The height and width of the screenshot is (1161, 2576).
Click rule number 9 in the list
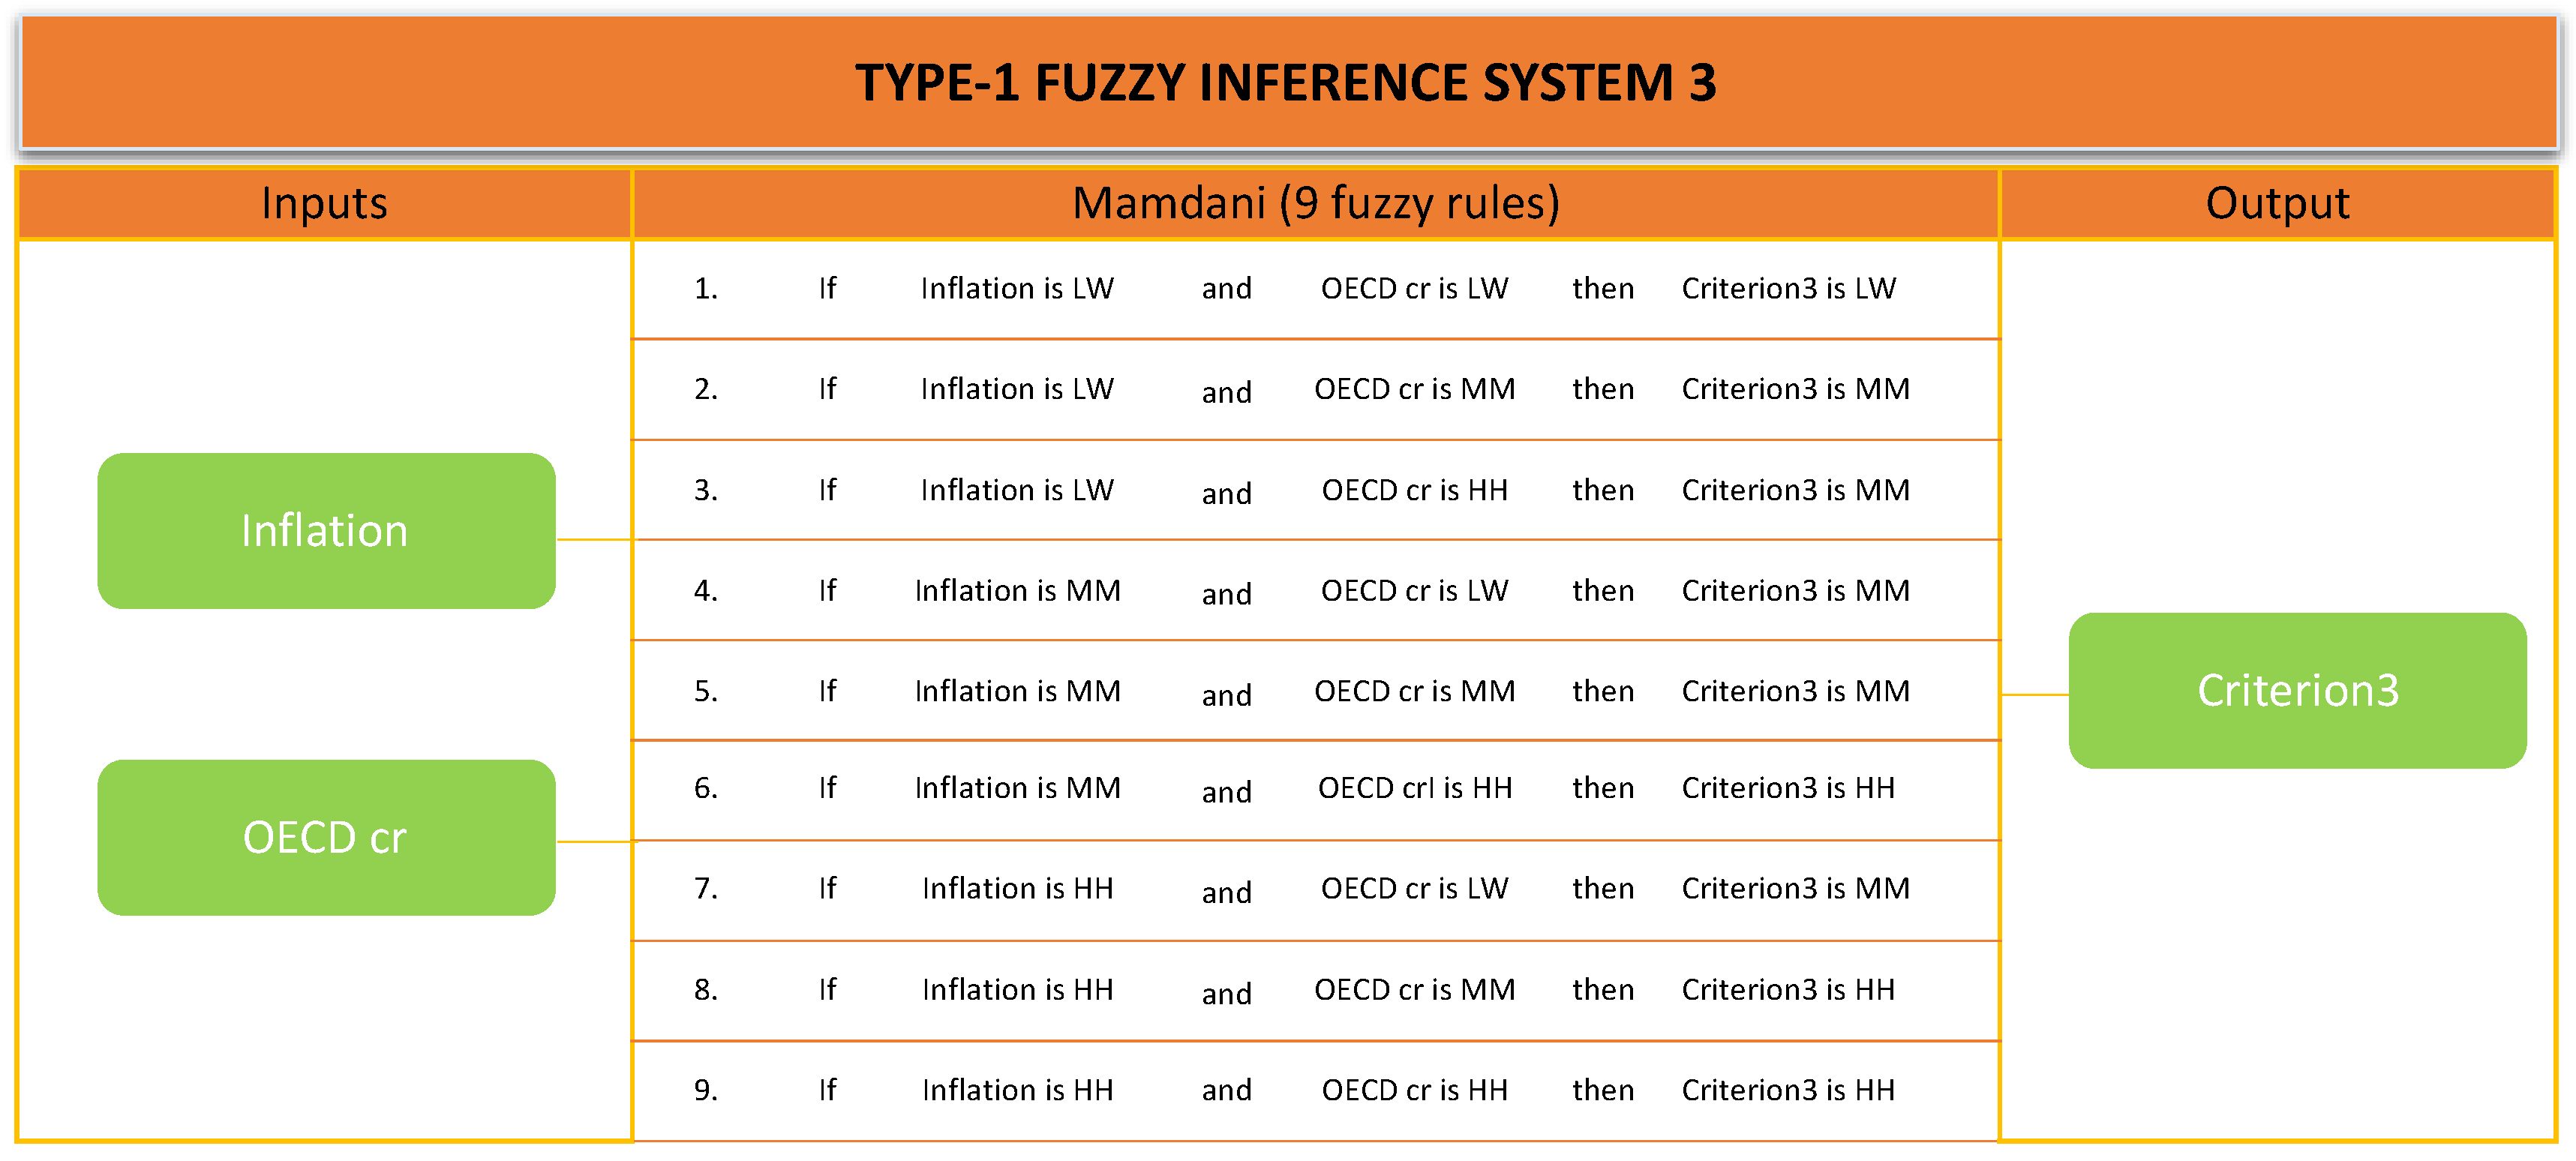tap(706, 1090)
